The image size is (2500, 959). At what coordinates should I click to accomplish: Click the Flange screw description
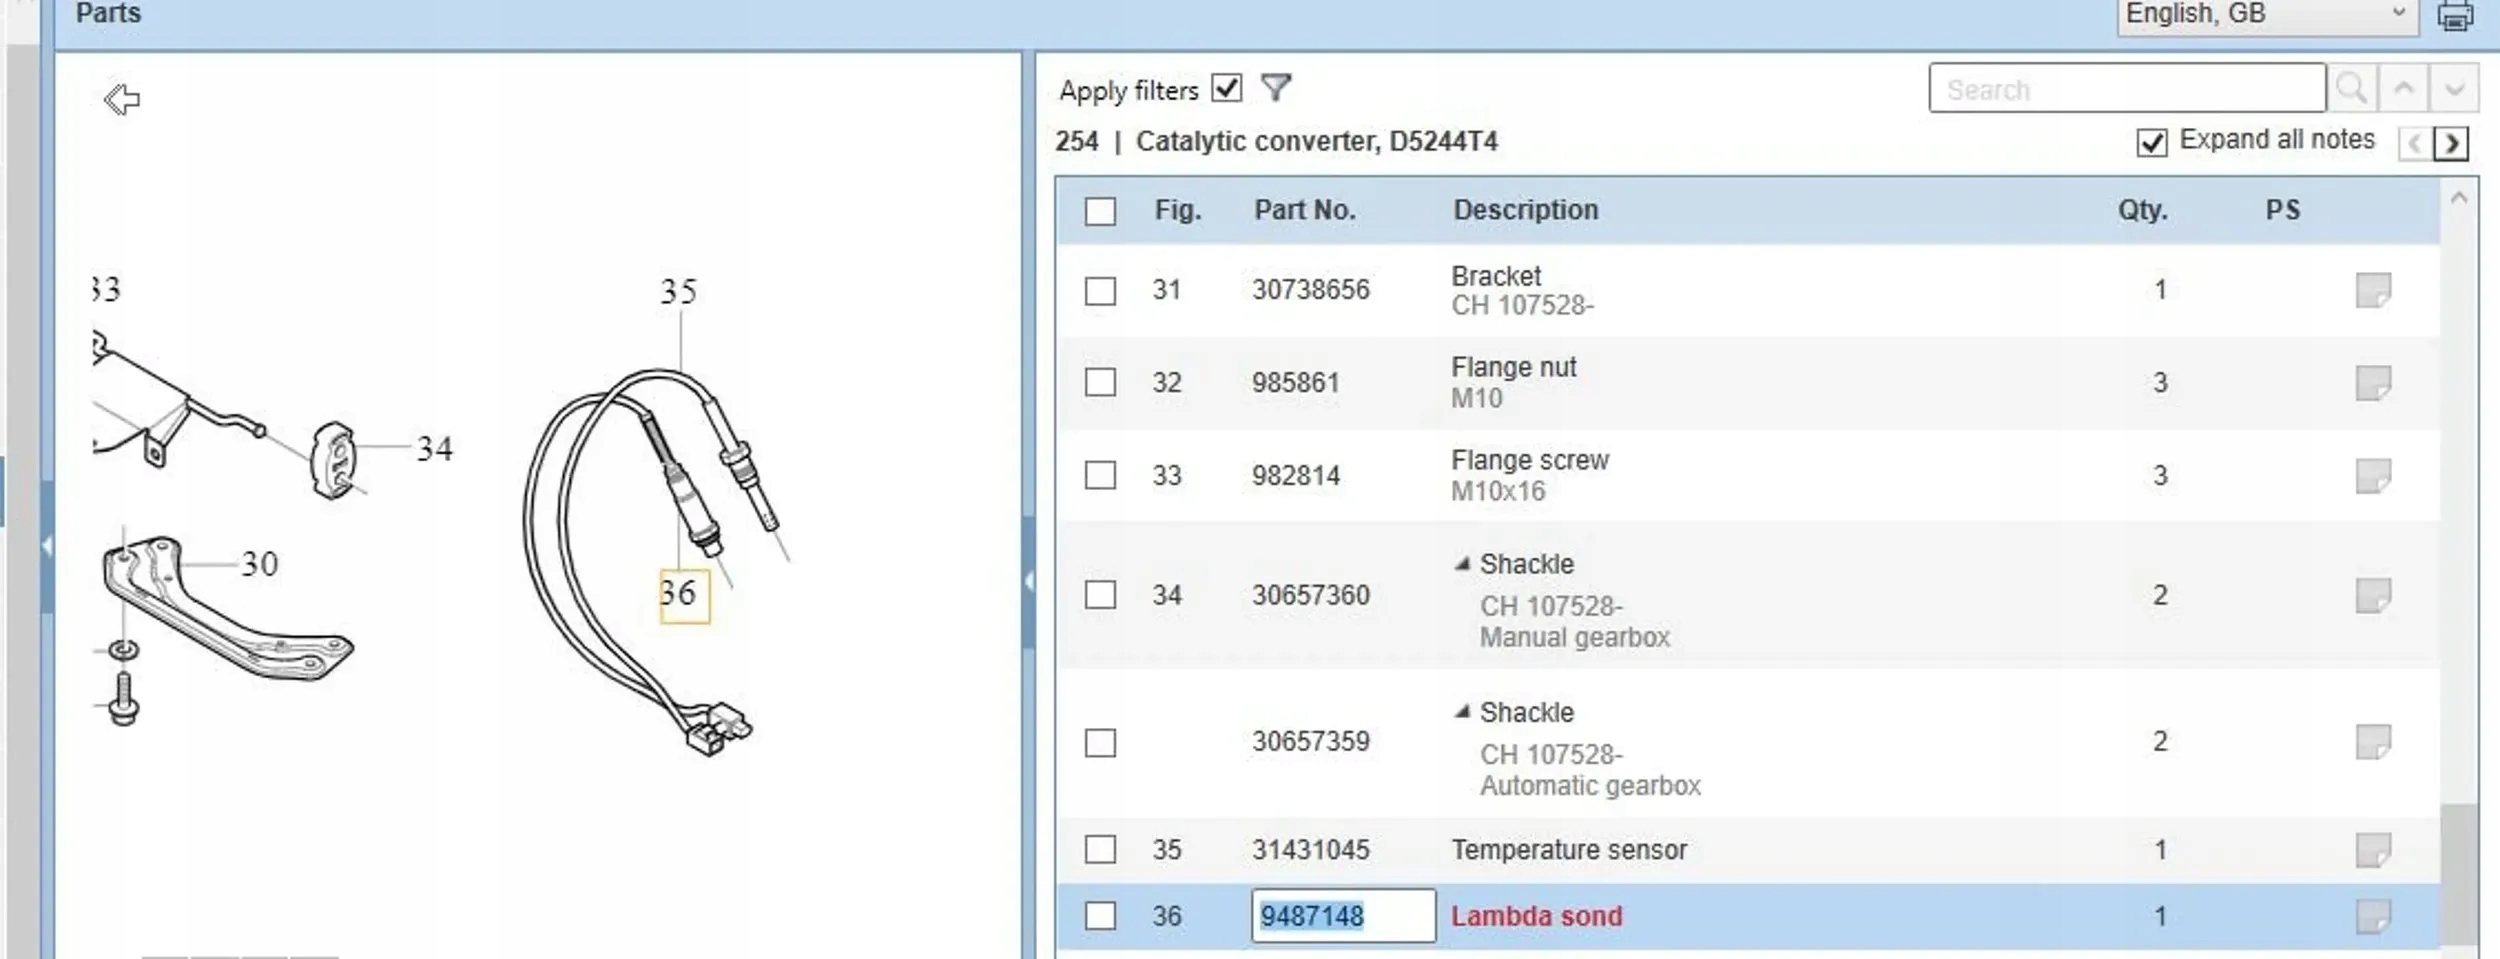pos(1530,460)
